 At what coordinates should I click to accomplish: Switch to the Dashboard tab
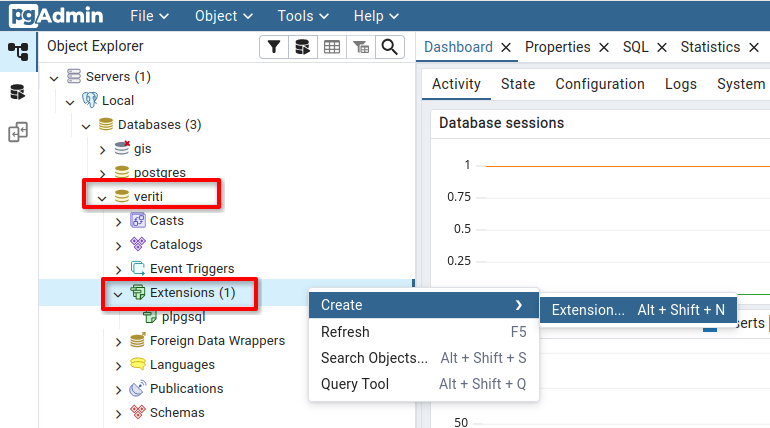(458, 47)
